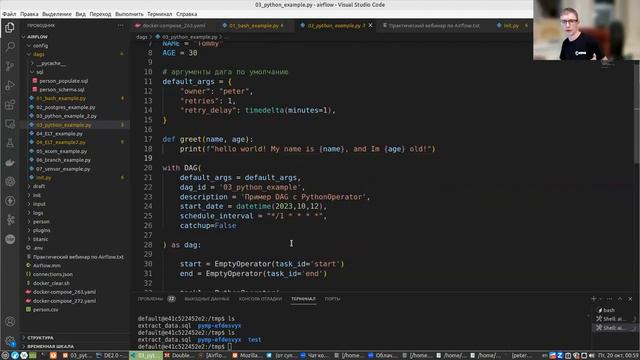Open Explorer panel more actions menu
640x360 pixels.
(120, 25)
